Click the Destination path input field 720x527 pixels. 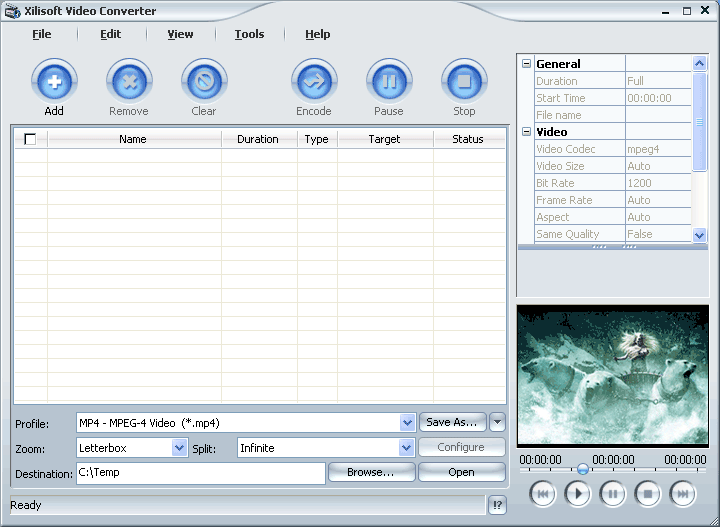pyautogui.click(x=201, y=473)
